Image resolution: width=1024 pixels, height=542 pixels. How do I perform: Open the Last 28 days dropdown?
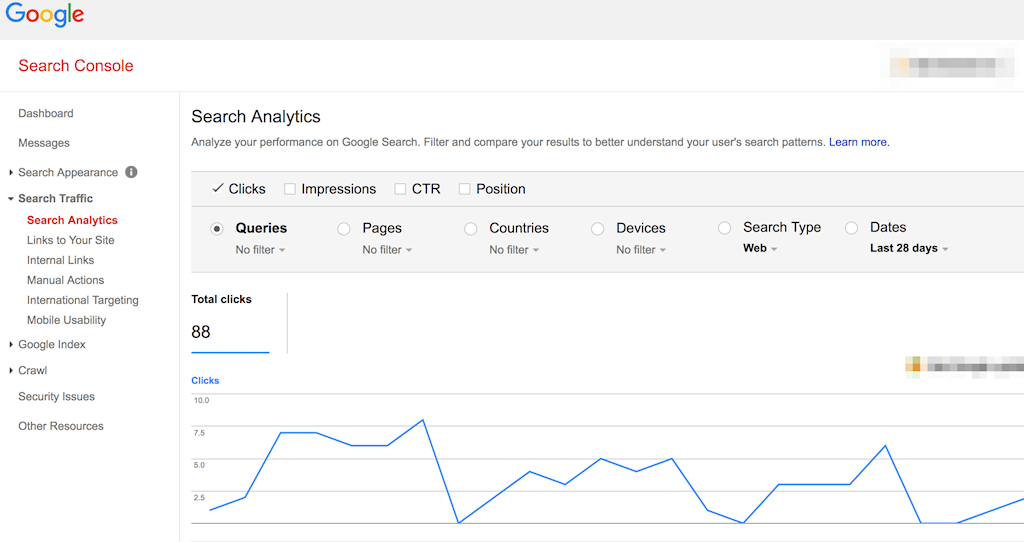(x=909, y=248)
